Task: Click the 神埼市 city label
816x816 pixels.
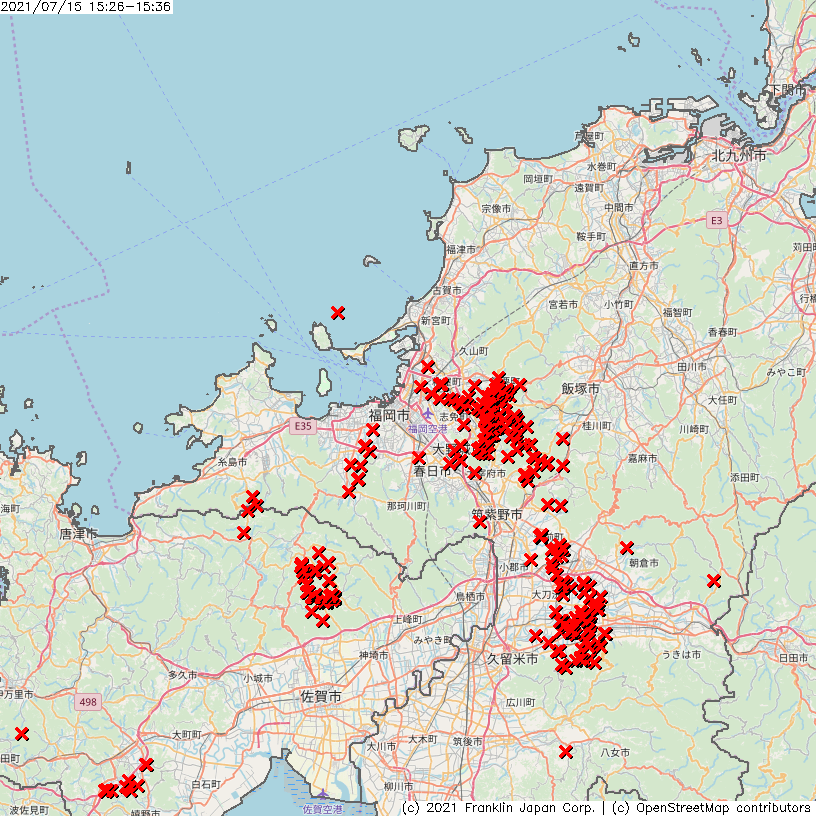Action: (373, 655)
